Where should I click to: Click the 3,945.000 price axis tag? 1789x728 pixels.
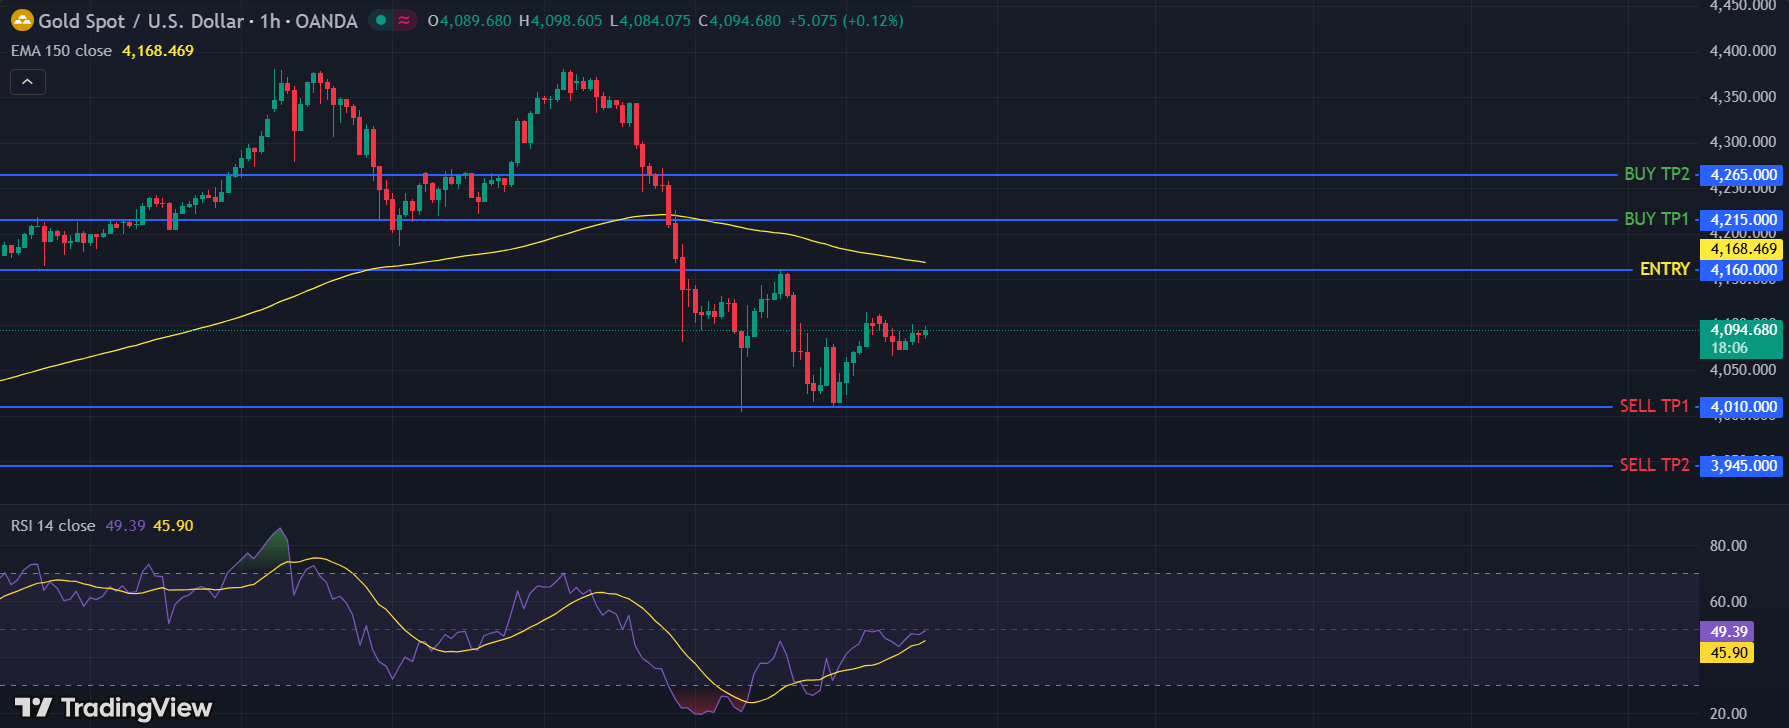(1743, 466)
